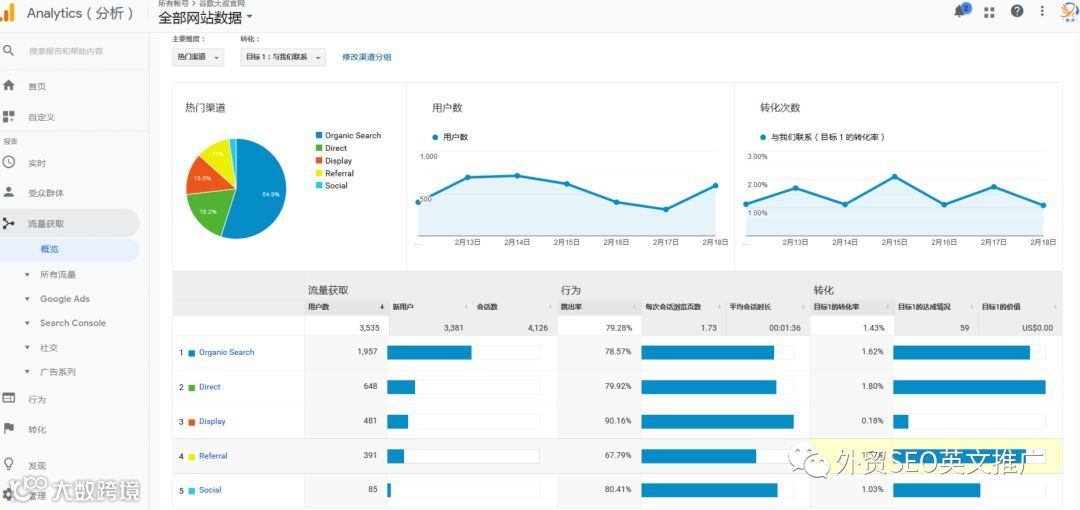Click the Google Analytics logo icon

coord(8,12)
